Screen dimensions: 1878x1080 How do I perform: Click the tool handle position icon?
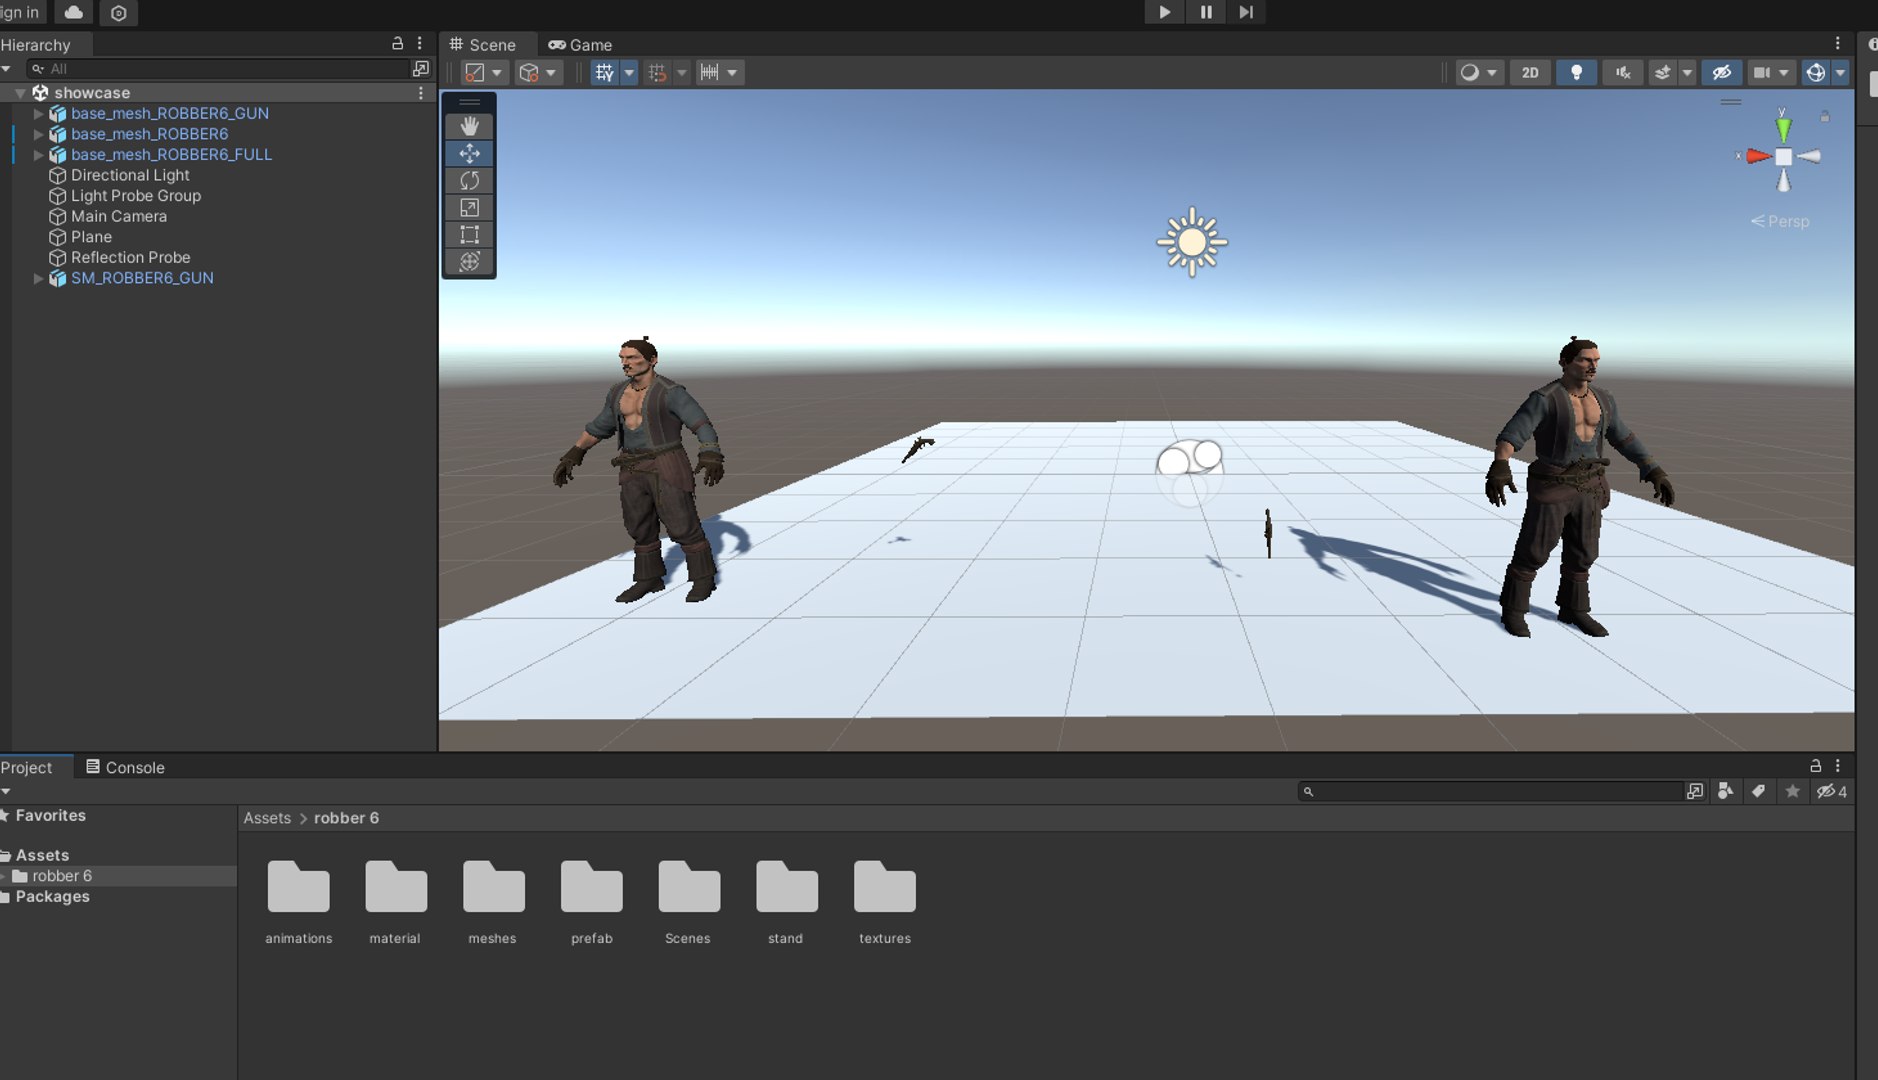point(475,72)
